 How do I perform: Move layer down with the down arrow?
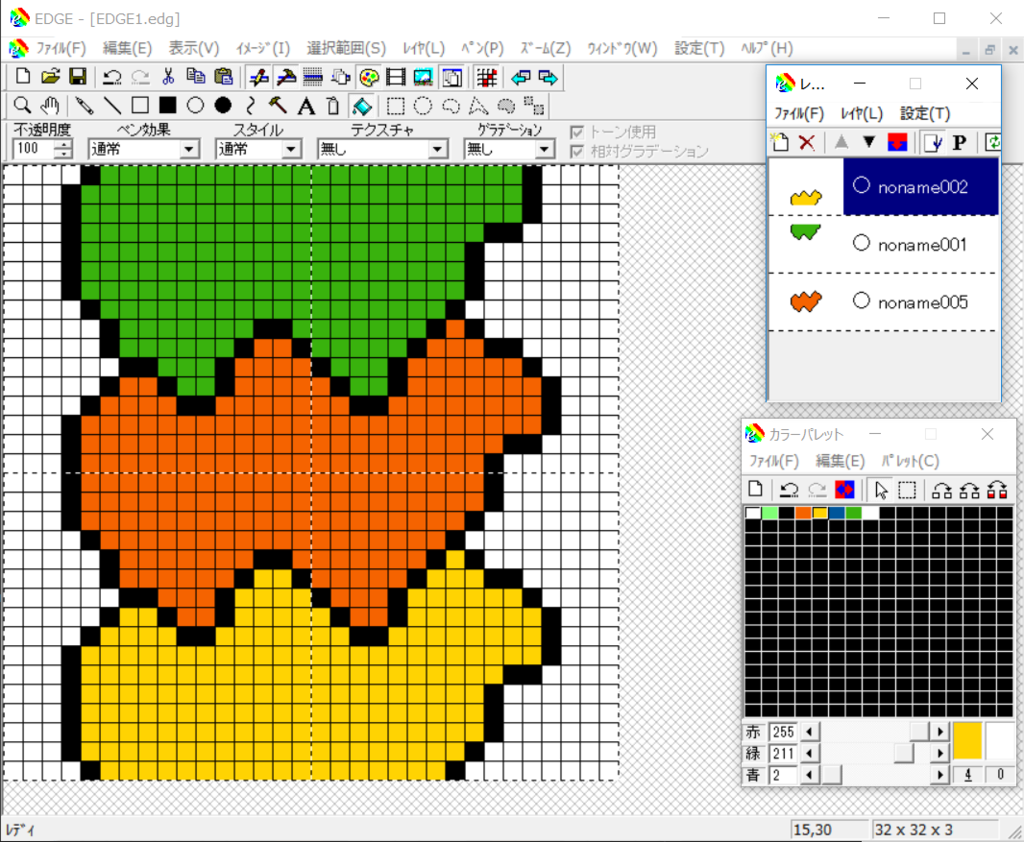(x=869, y=142)
